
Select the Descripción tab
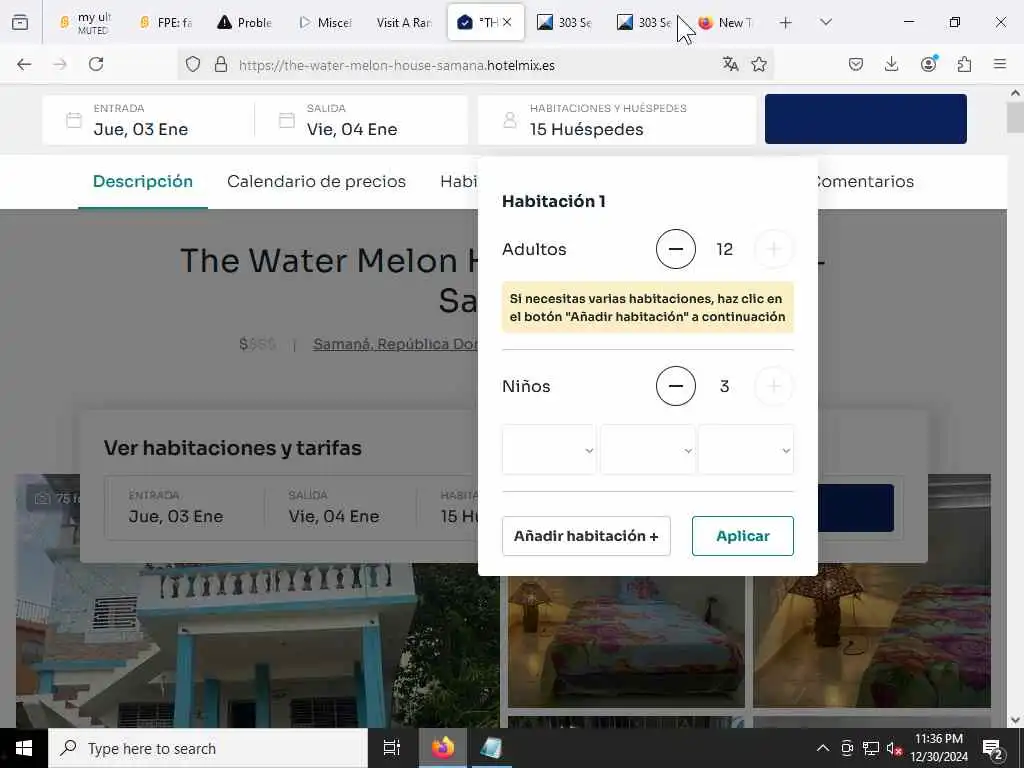tap(142, 182)
